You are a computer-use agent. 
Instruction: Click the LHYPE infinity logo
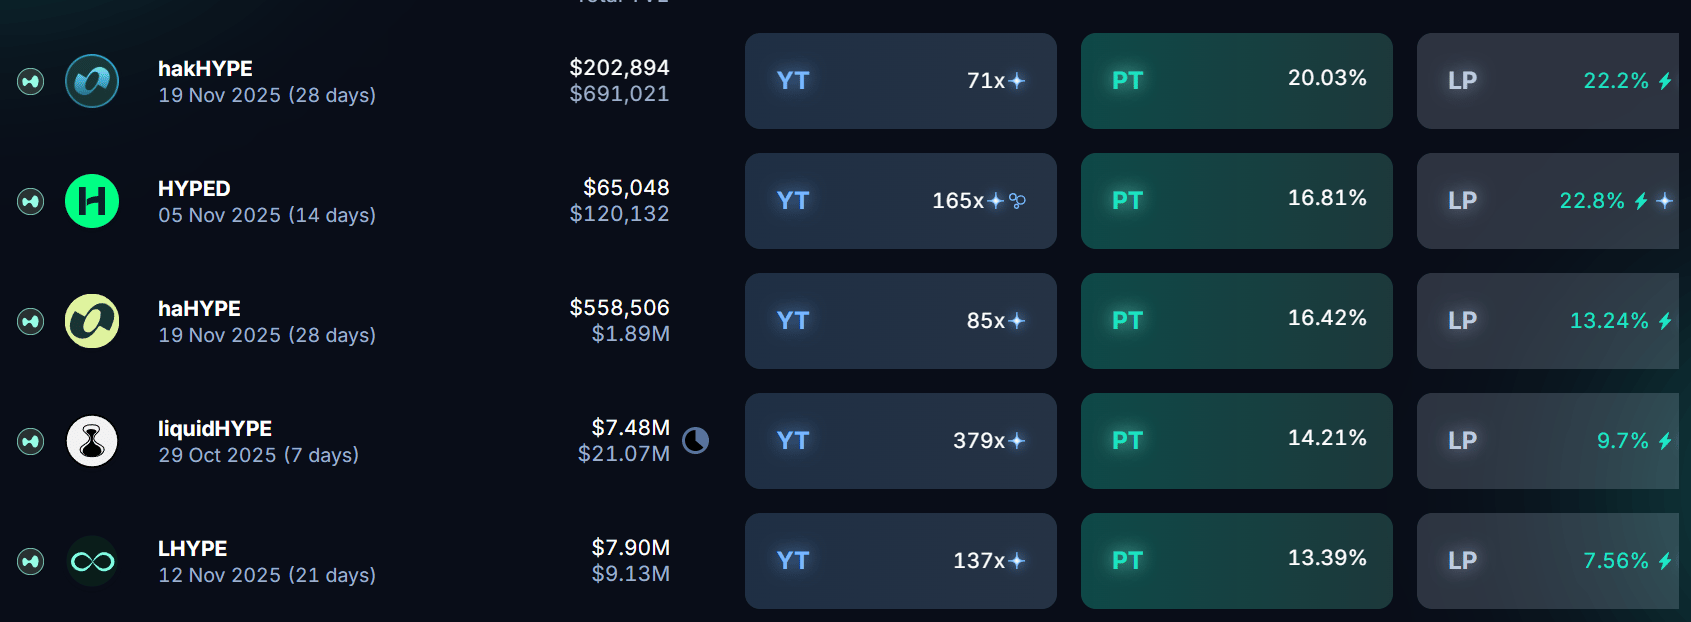[x=92, y=561]
